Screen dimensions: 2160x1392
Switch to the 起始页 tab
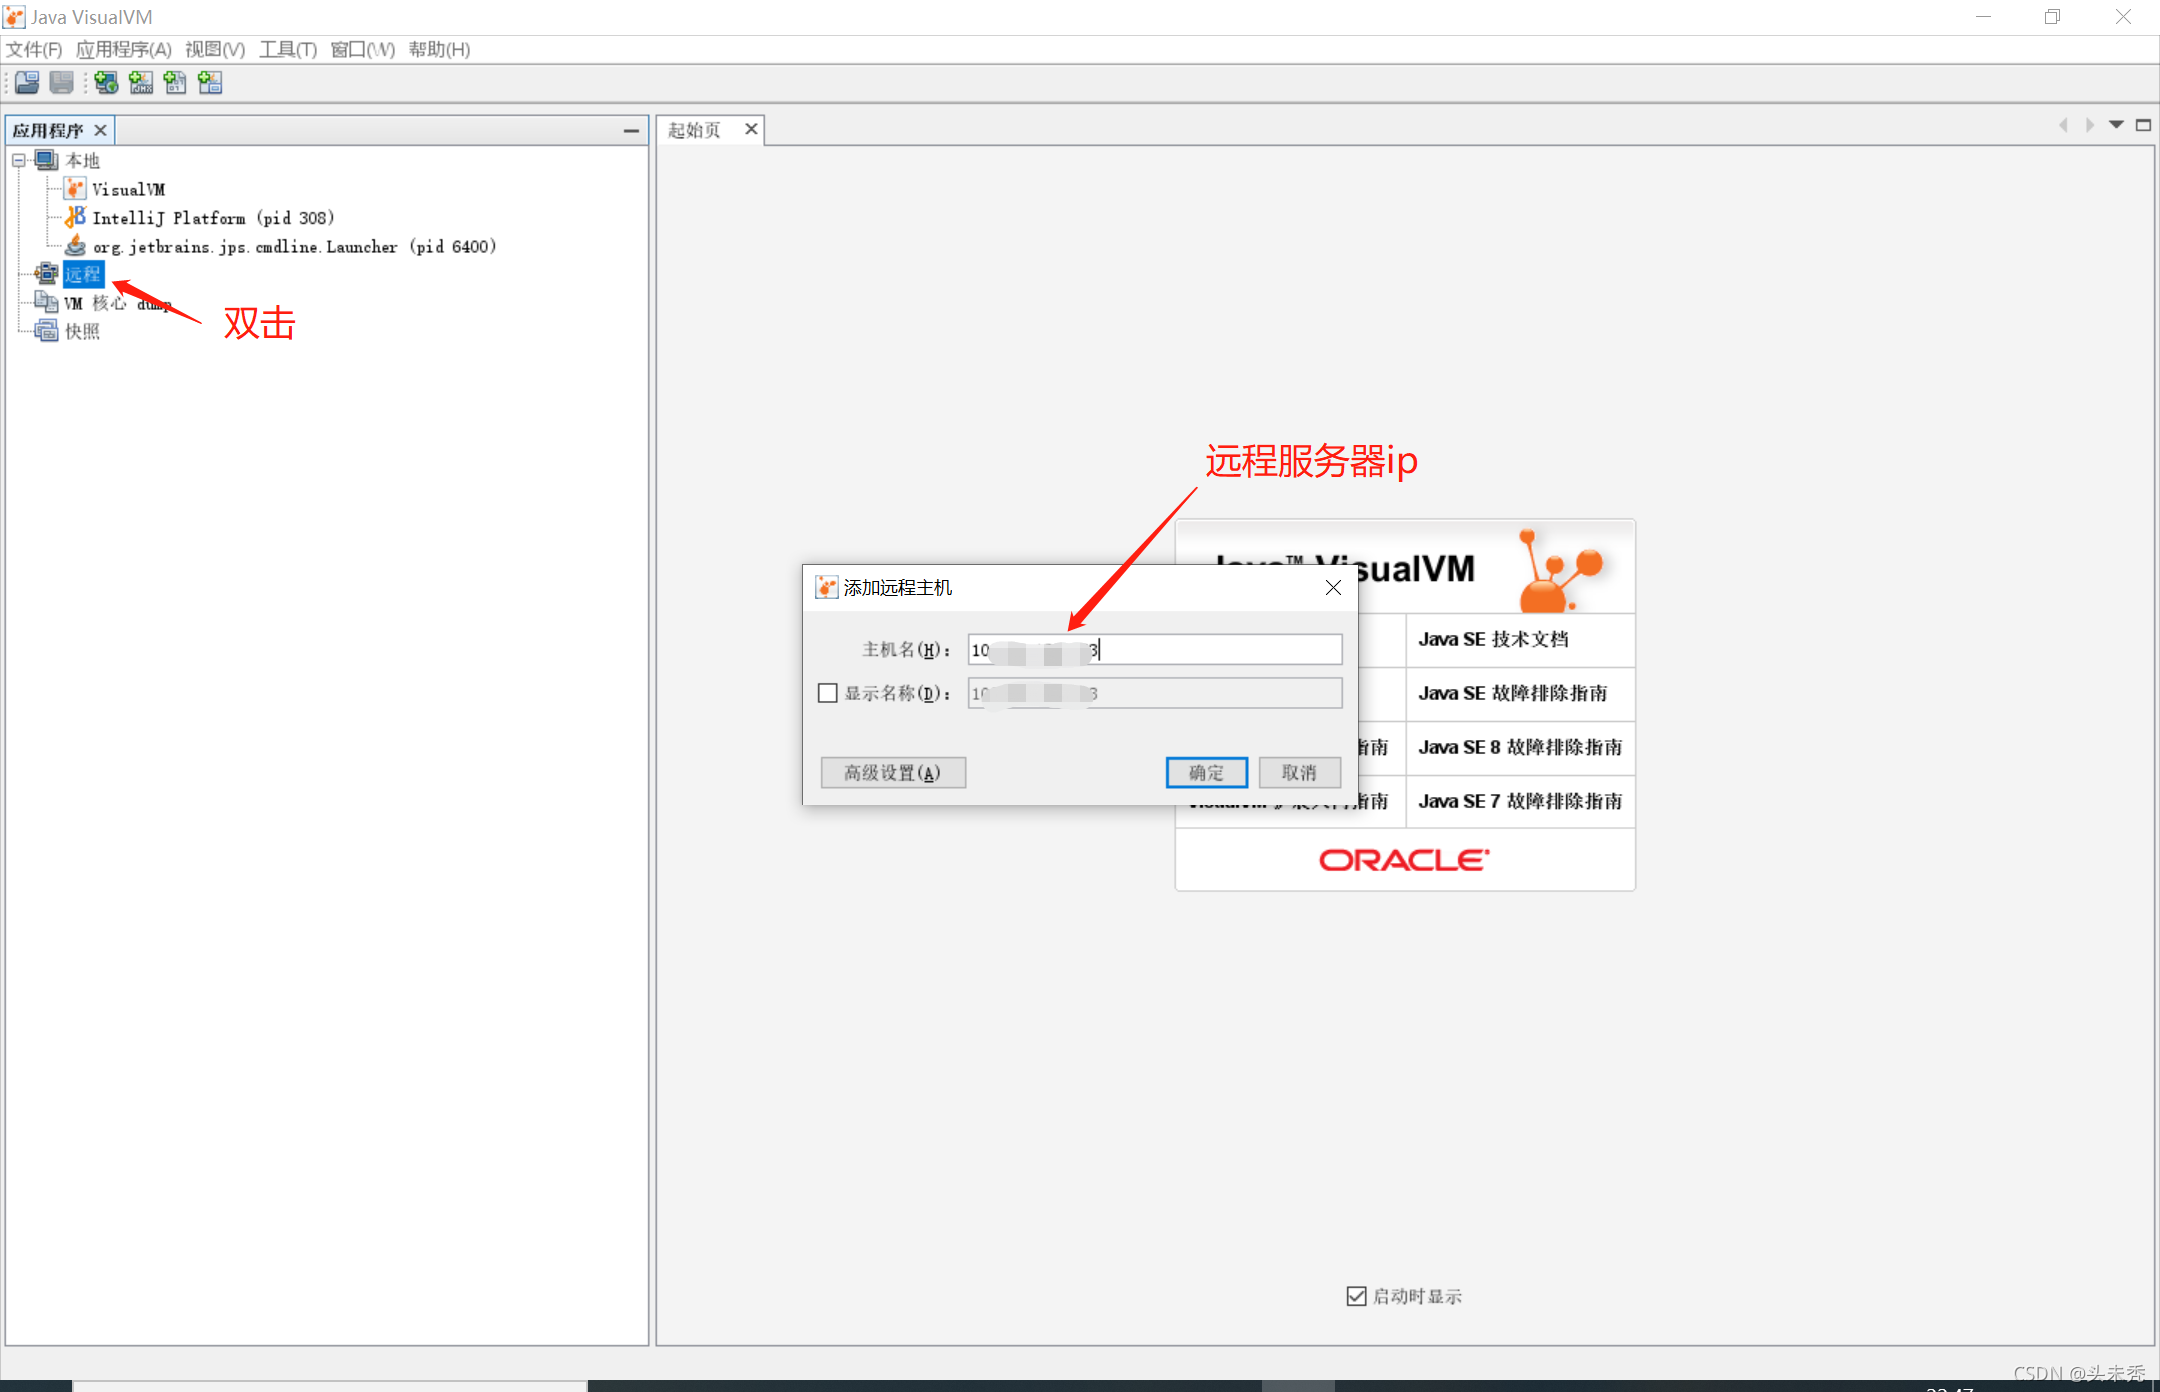pos(695,130)
